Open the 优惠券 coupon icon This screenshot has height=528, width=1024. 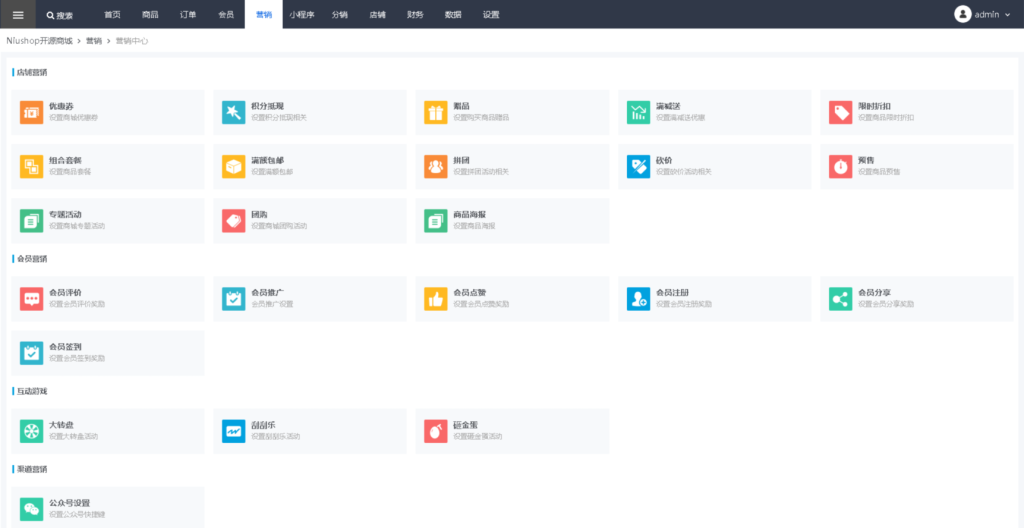point(31,113)
